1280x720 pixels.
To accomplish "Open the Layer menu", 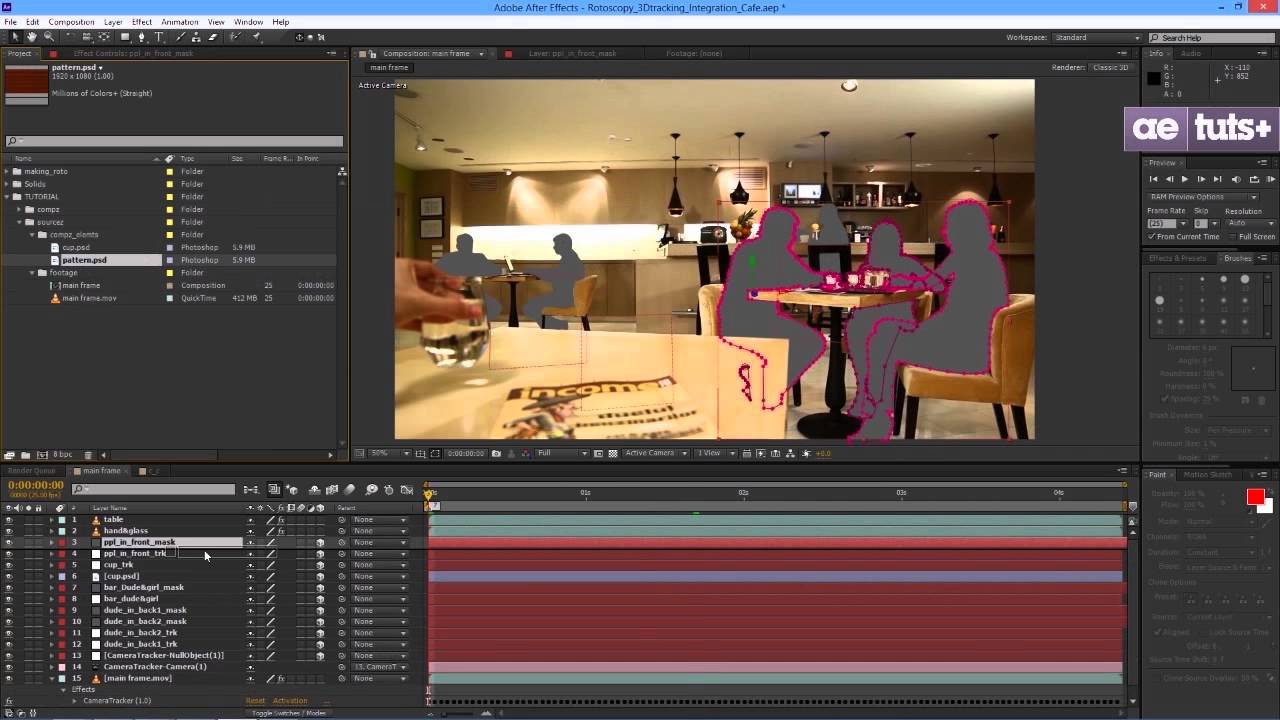I will pos(113,22).
